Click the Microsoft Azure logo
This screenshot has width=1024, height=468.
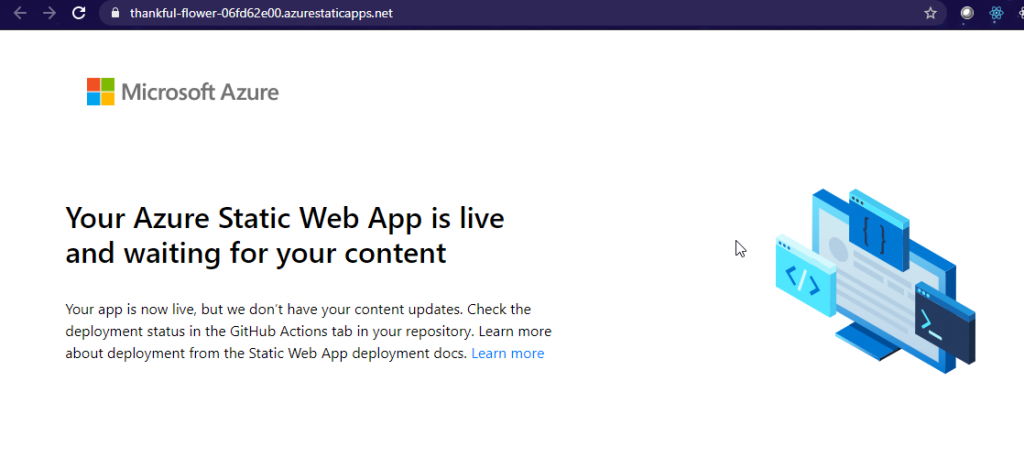[x=183, y=92]
